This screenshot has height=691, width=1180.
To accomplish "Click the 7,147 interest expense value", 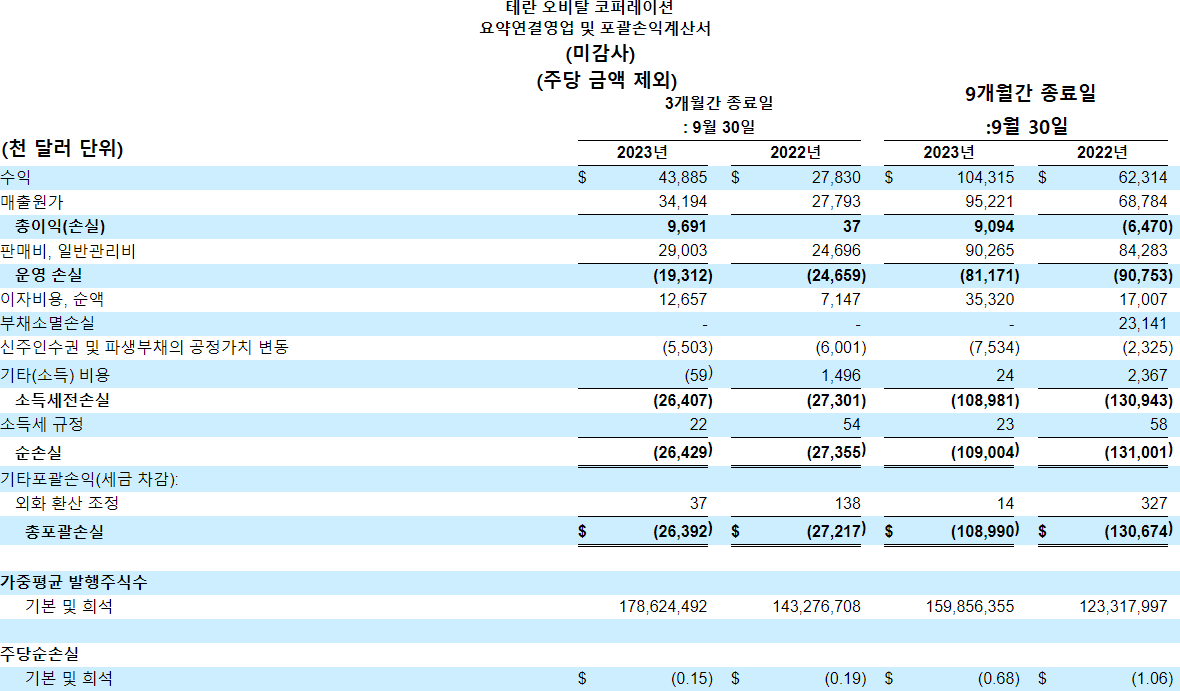I will tap(841, 300).
